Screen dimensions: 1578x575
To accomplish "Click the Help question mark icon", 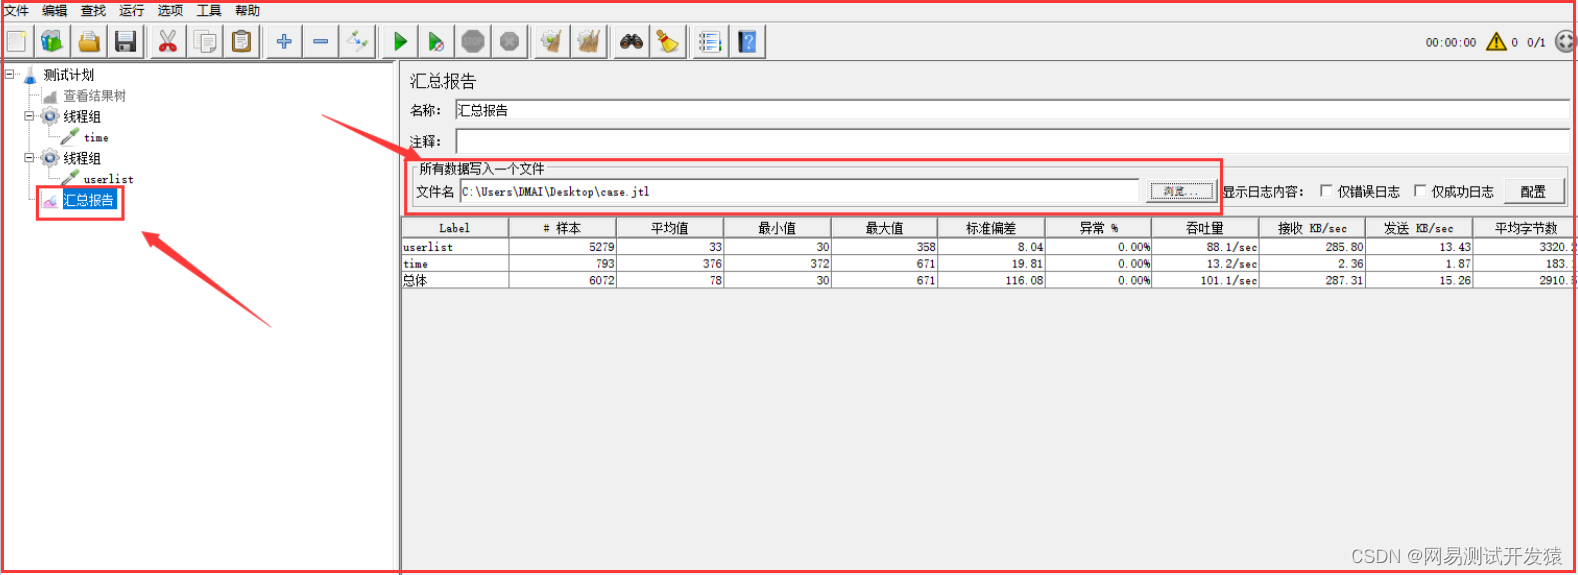I will (747, 42).
